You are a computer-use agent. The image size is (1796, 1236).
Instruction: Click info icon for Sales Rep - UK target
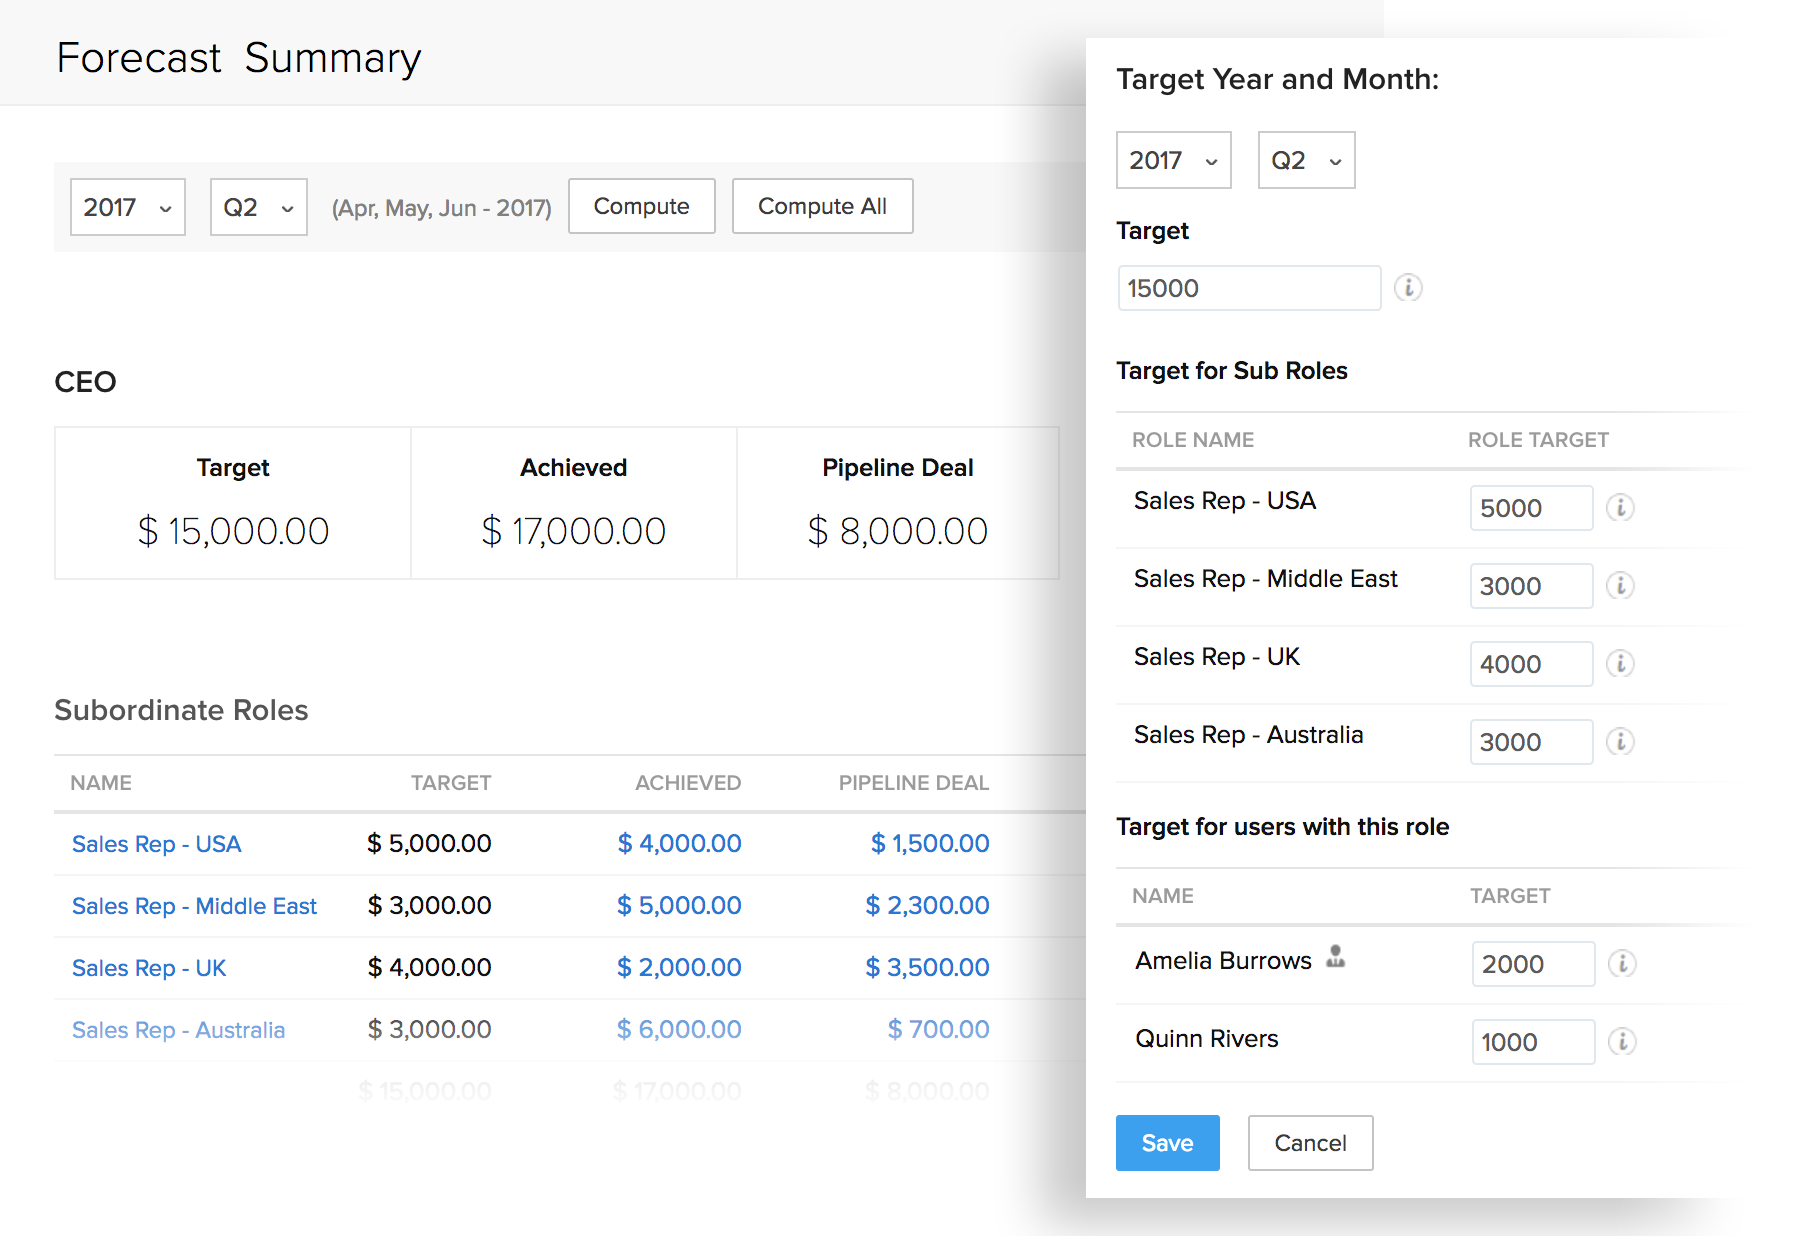(x=1620, y=664)
